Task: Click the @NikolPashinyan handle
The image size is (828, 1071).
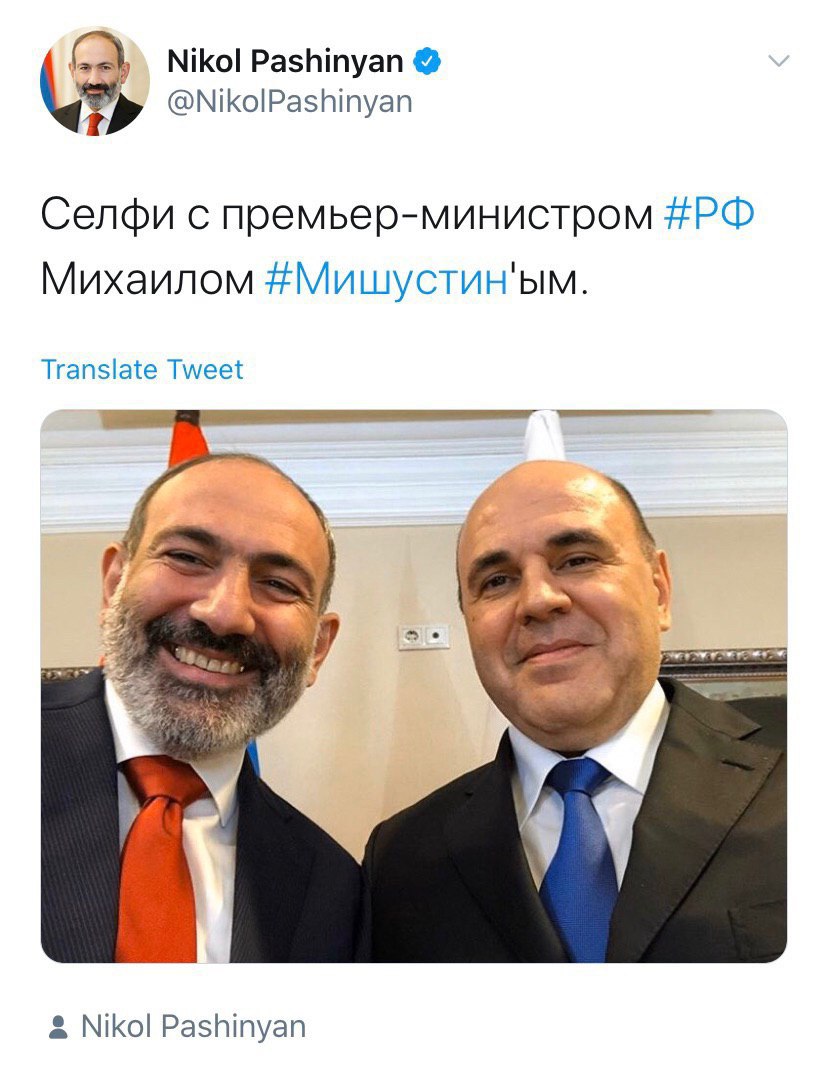Action: point(290,102)
